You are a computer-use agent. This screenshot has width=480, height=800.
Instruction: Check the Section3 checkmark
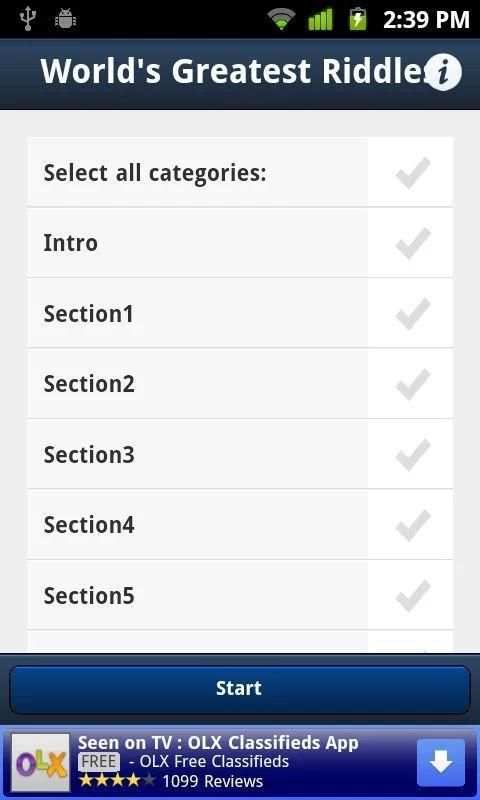click(413, 455)
